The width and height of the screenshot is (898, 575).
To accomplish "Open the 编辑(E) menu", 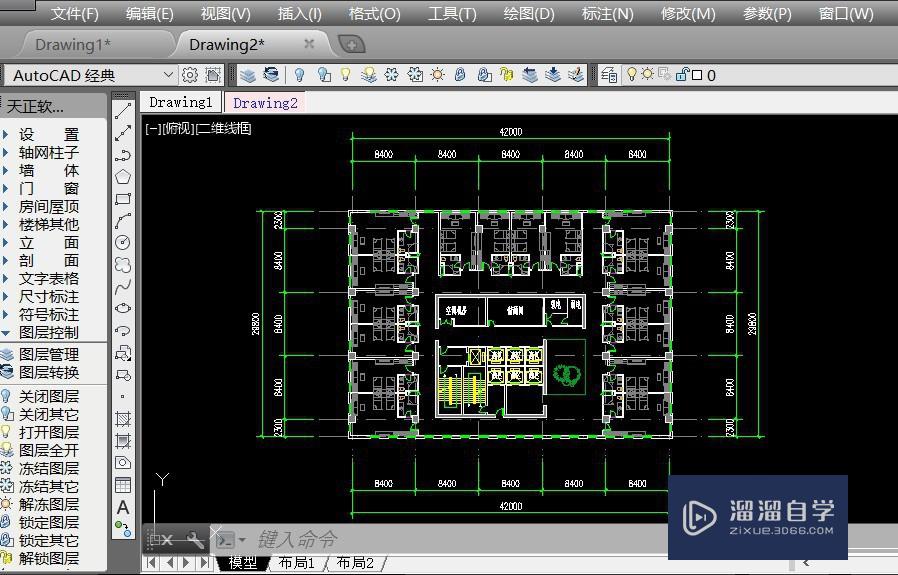I will pos(149,14).
